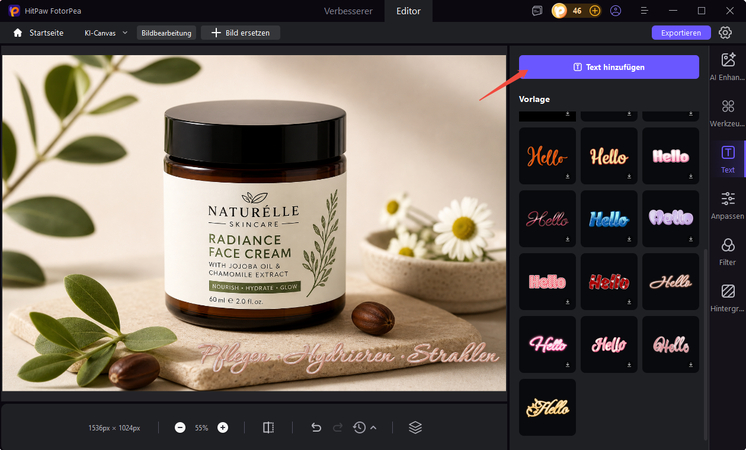Open the AI Enhance sidebar tool

point(727,67)
